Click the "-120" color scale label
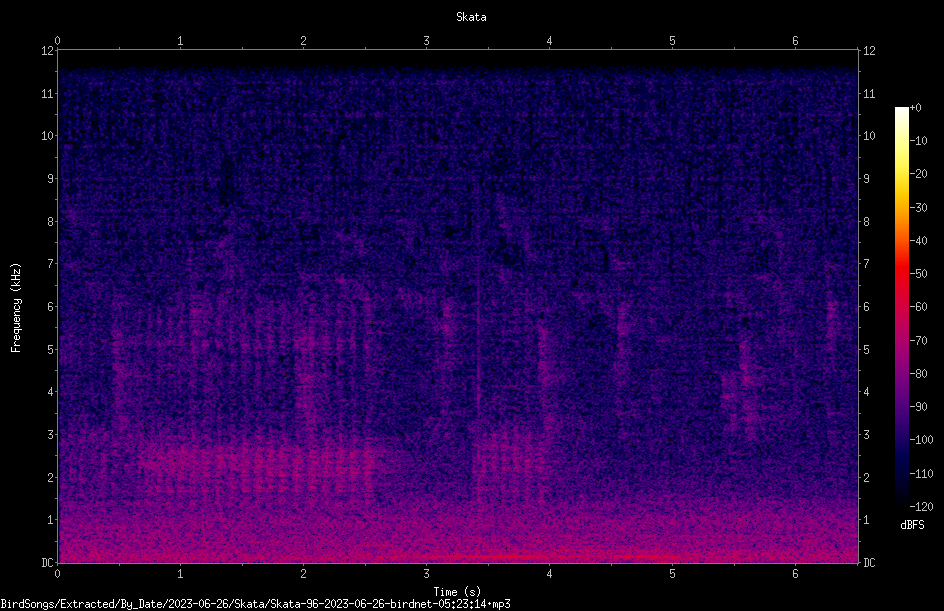 (922, 507)
